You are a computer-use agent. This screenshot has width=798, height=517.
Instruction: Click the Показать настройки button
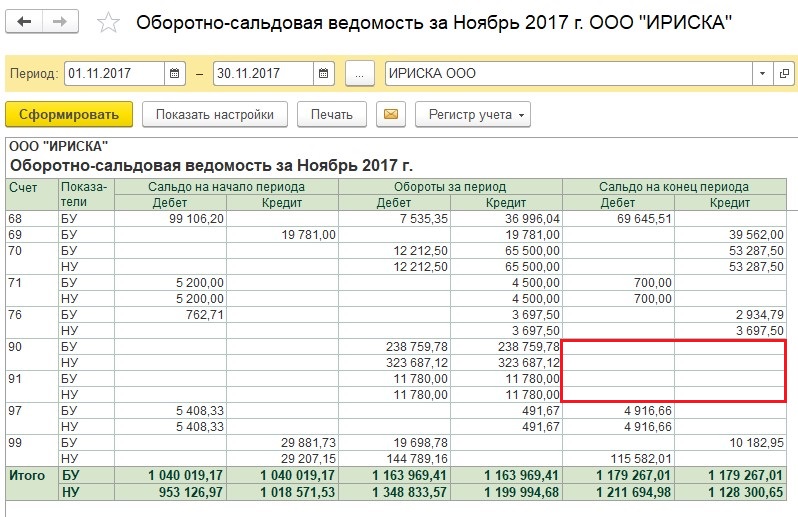pyautogui.click(x=215, y=114)
